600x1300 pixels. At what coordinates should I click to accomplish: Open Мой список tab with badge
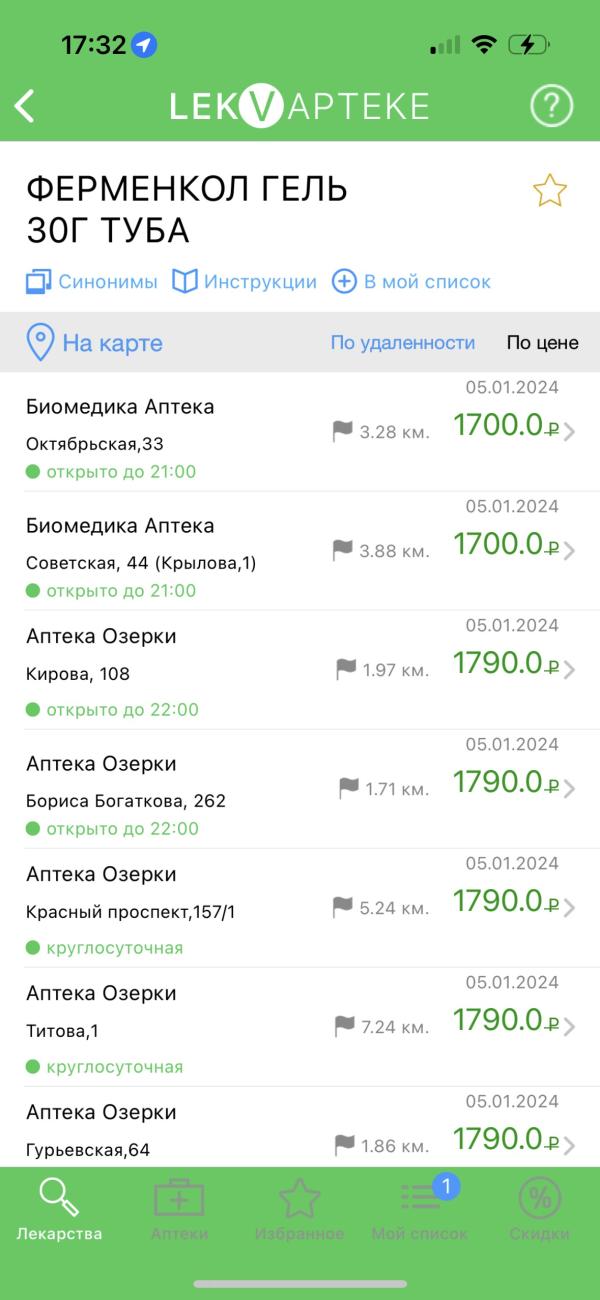point(419,1210)
